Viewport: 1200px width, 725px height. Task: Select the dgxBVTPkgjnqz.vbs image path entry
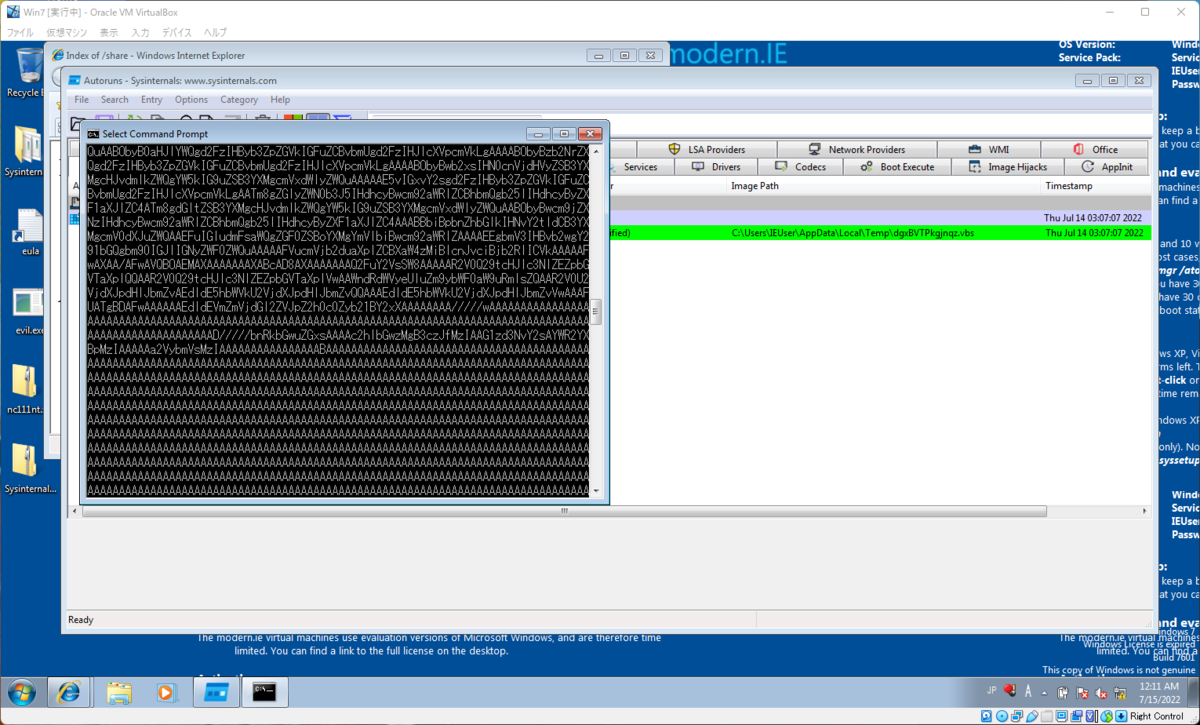click(853, 233)
